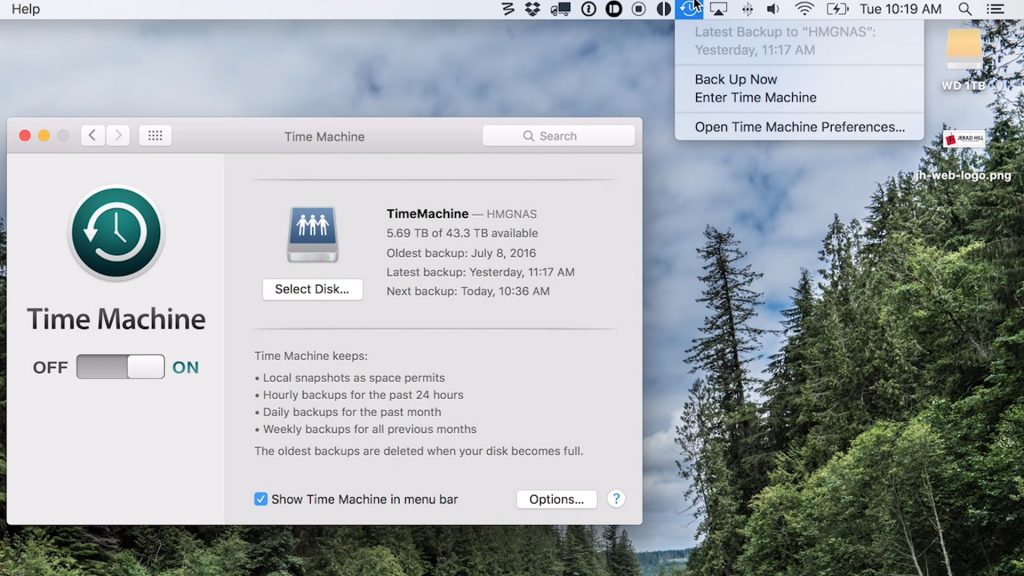Select the jh-web-logo.png desktop file
This screenshot has height=576, width=1024.
(x=964, y=157)
